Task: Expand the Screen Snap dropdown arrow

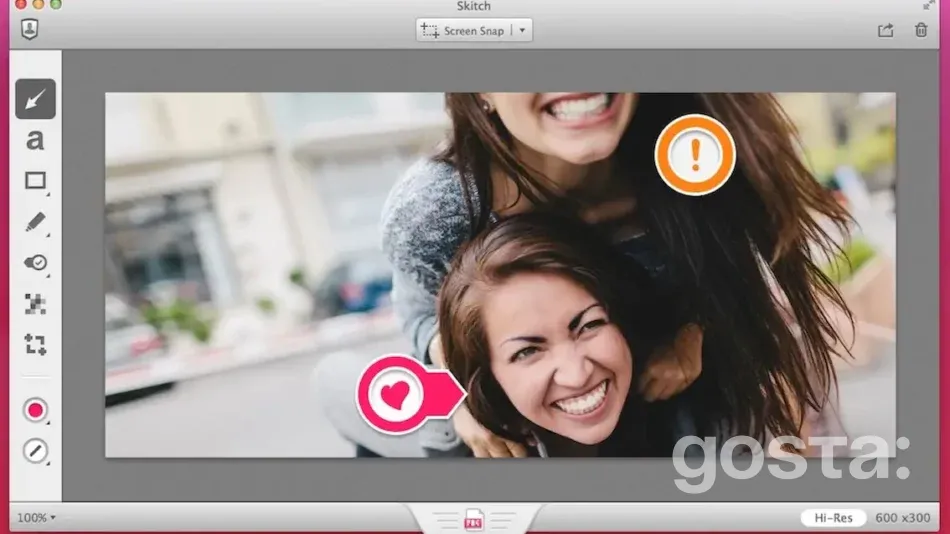Action: 522,31
